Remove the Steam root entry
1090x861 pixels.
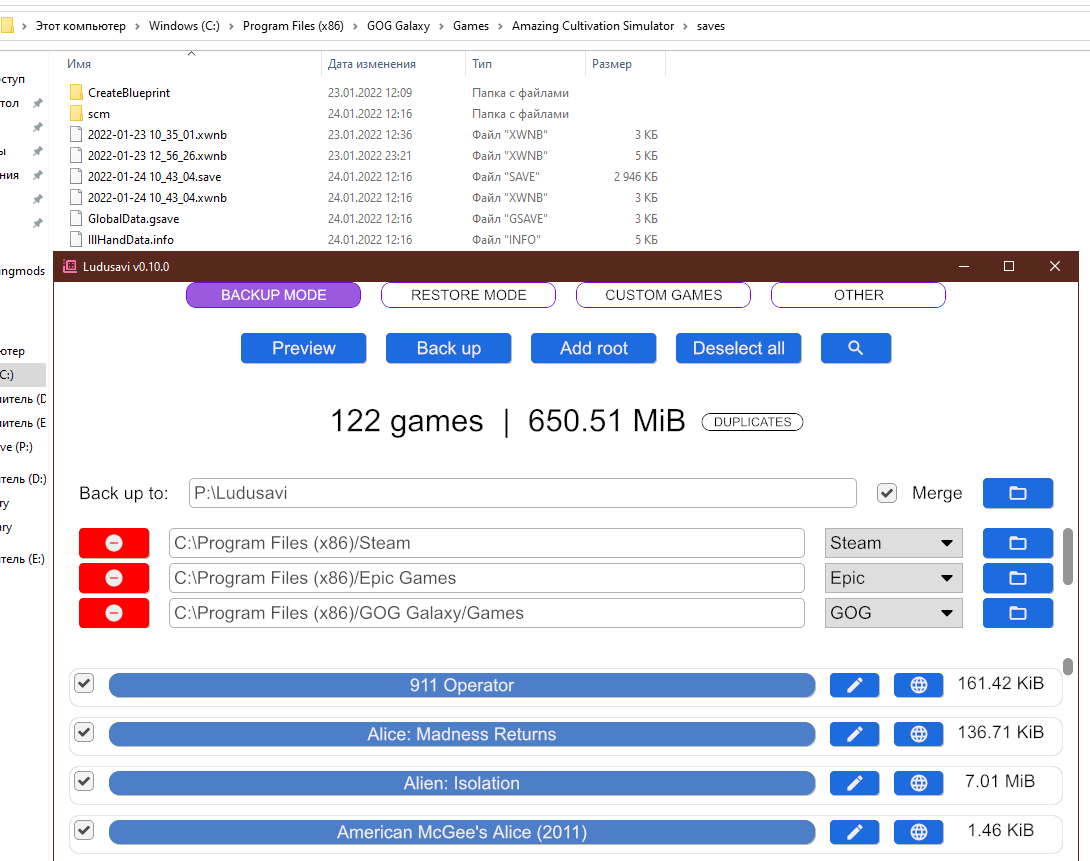tap(114, 543)
